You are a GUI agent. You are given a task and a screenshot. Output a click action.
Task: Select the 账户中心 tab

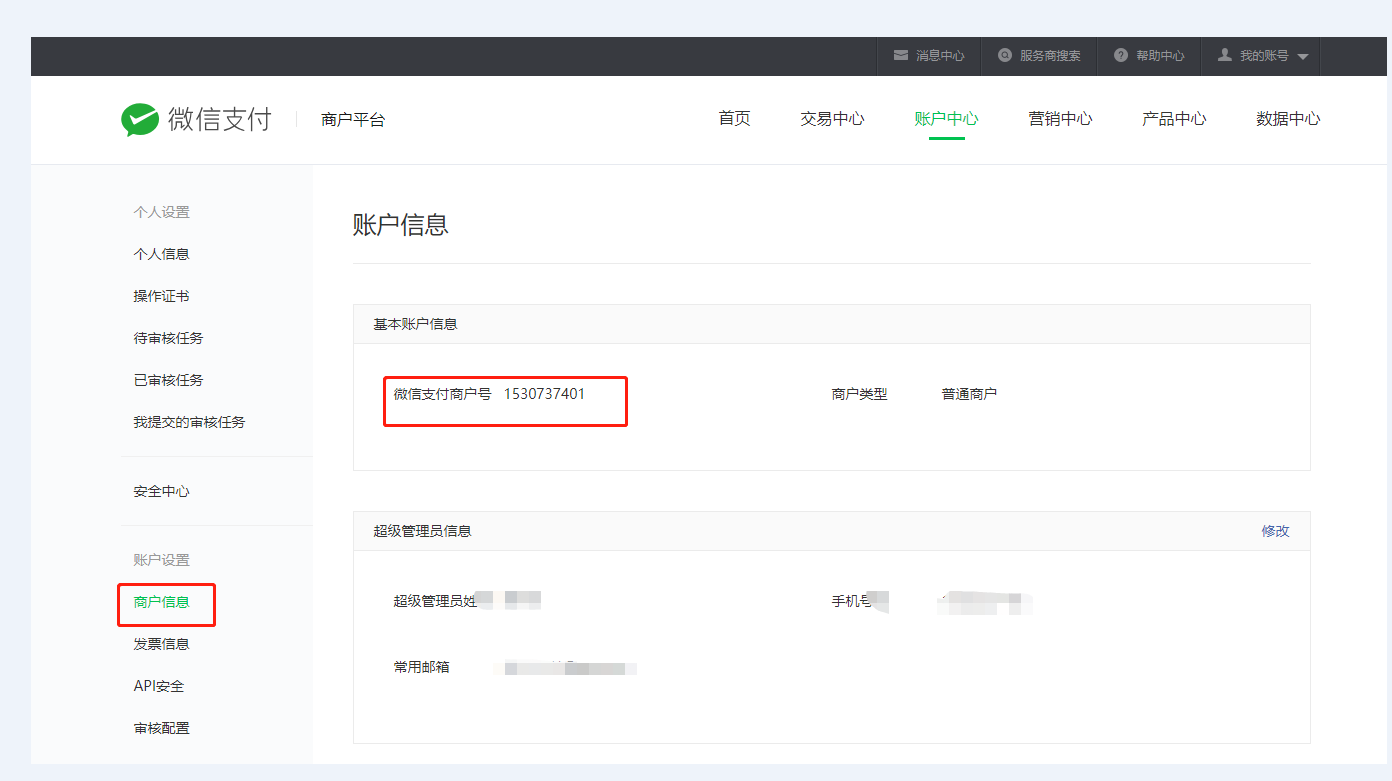946,119
